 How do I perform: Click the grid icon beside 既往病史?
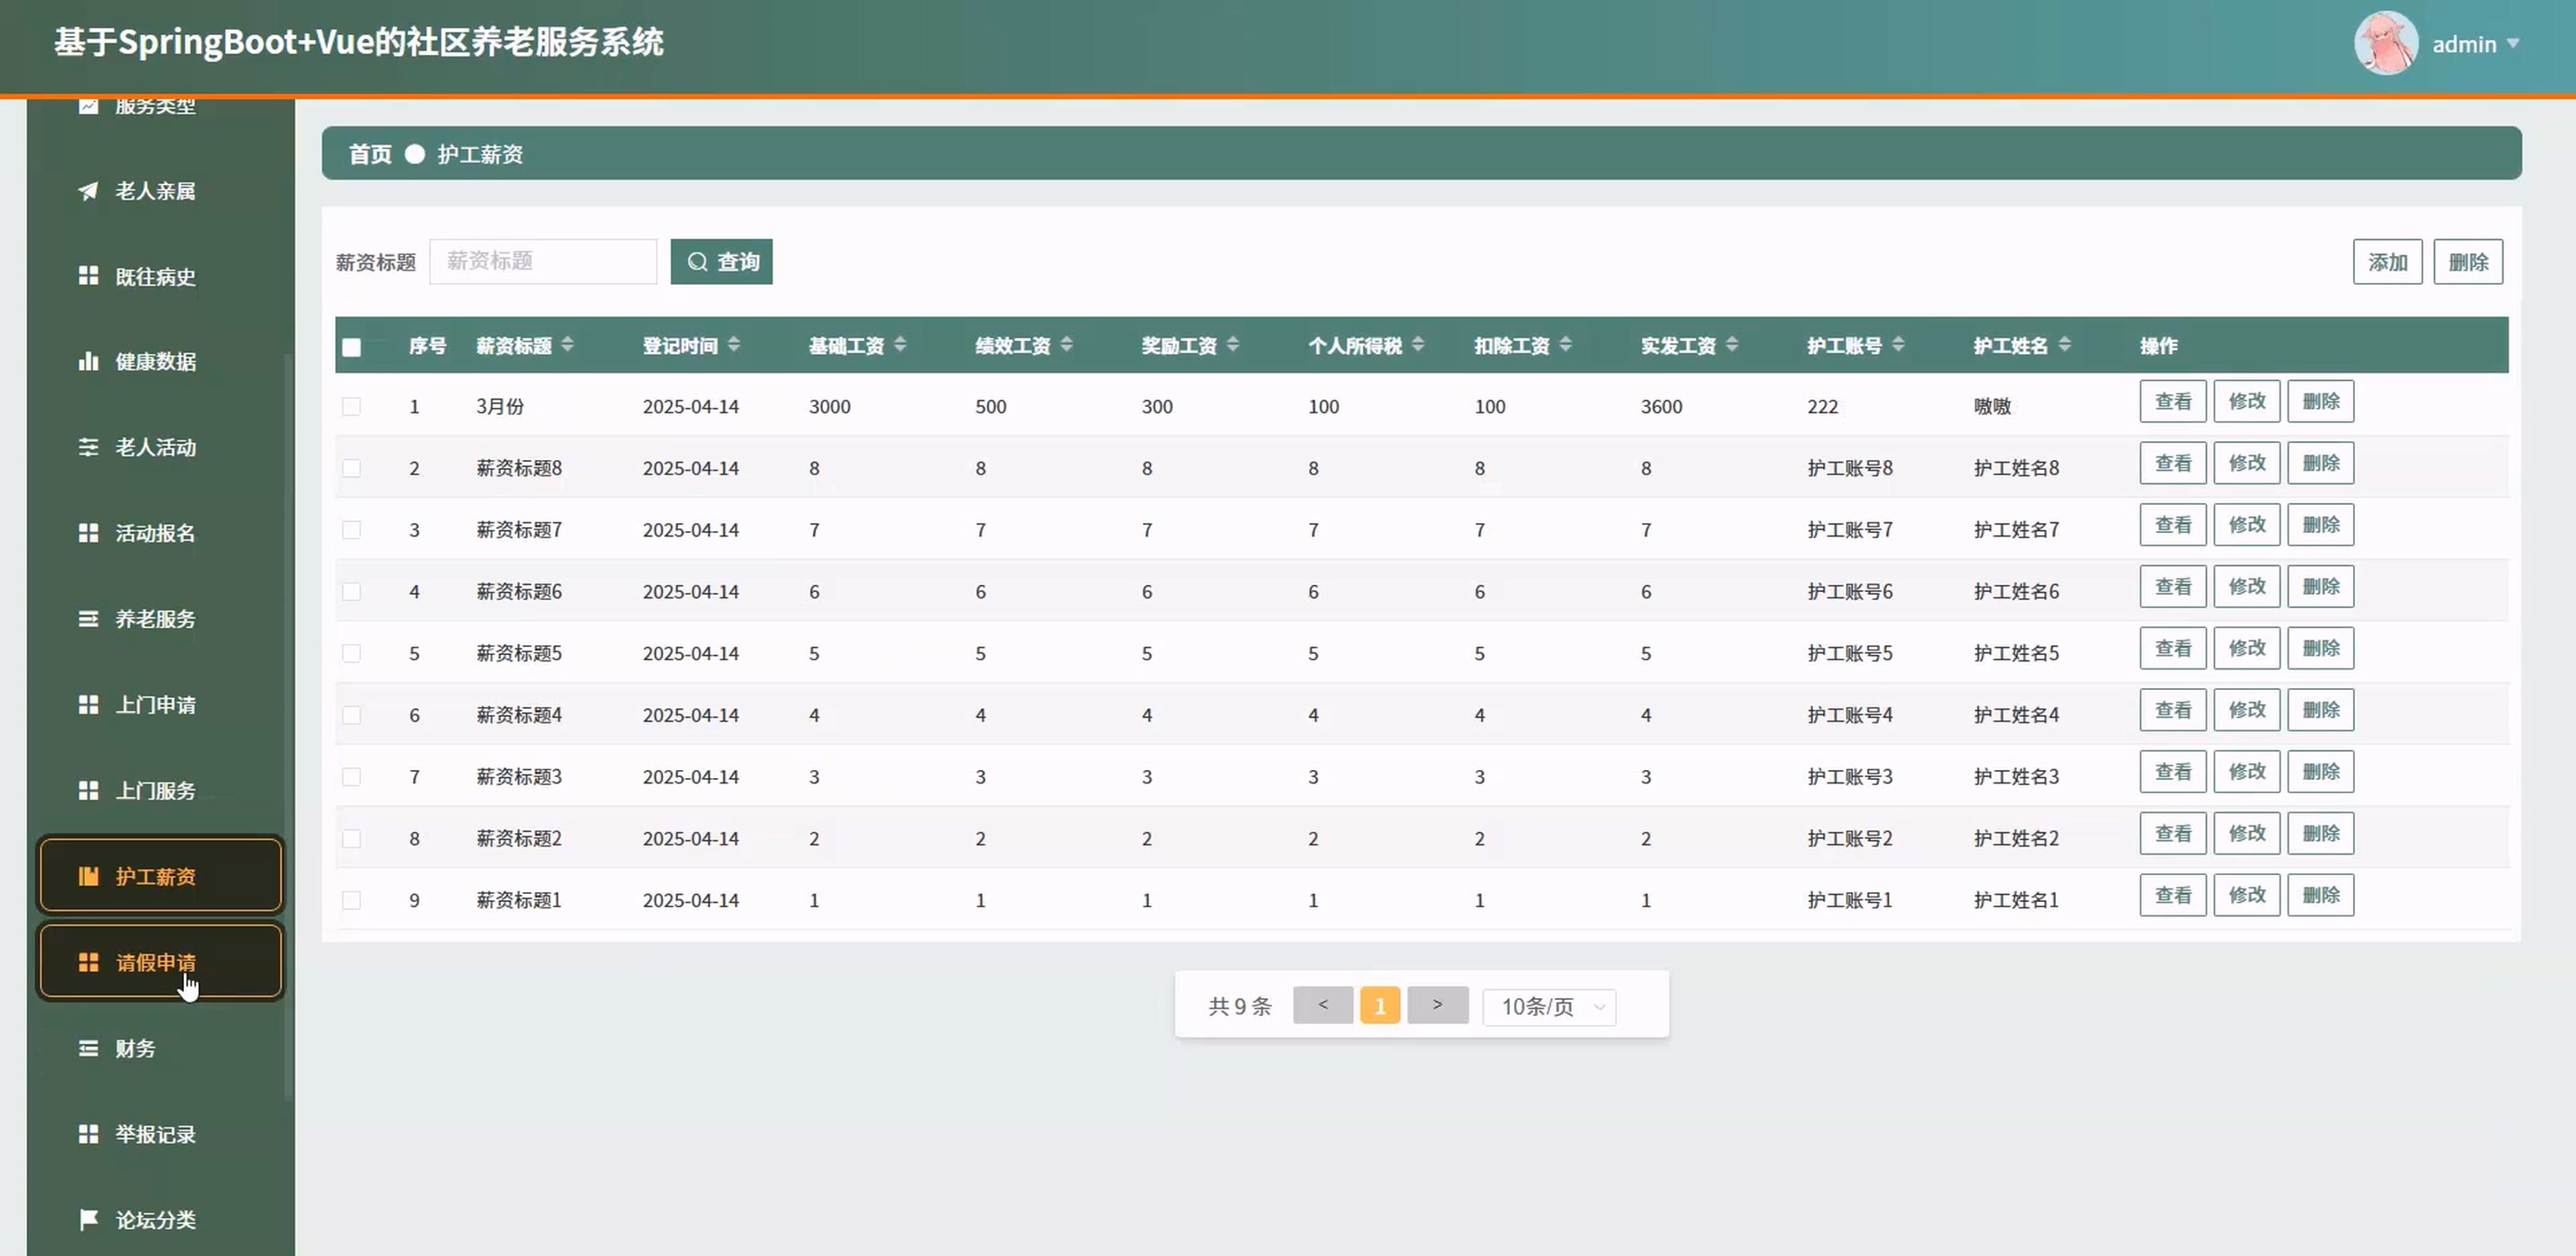(x=88, y=275)
